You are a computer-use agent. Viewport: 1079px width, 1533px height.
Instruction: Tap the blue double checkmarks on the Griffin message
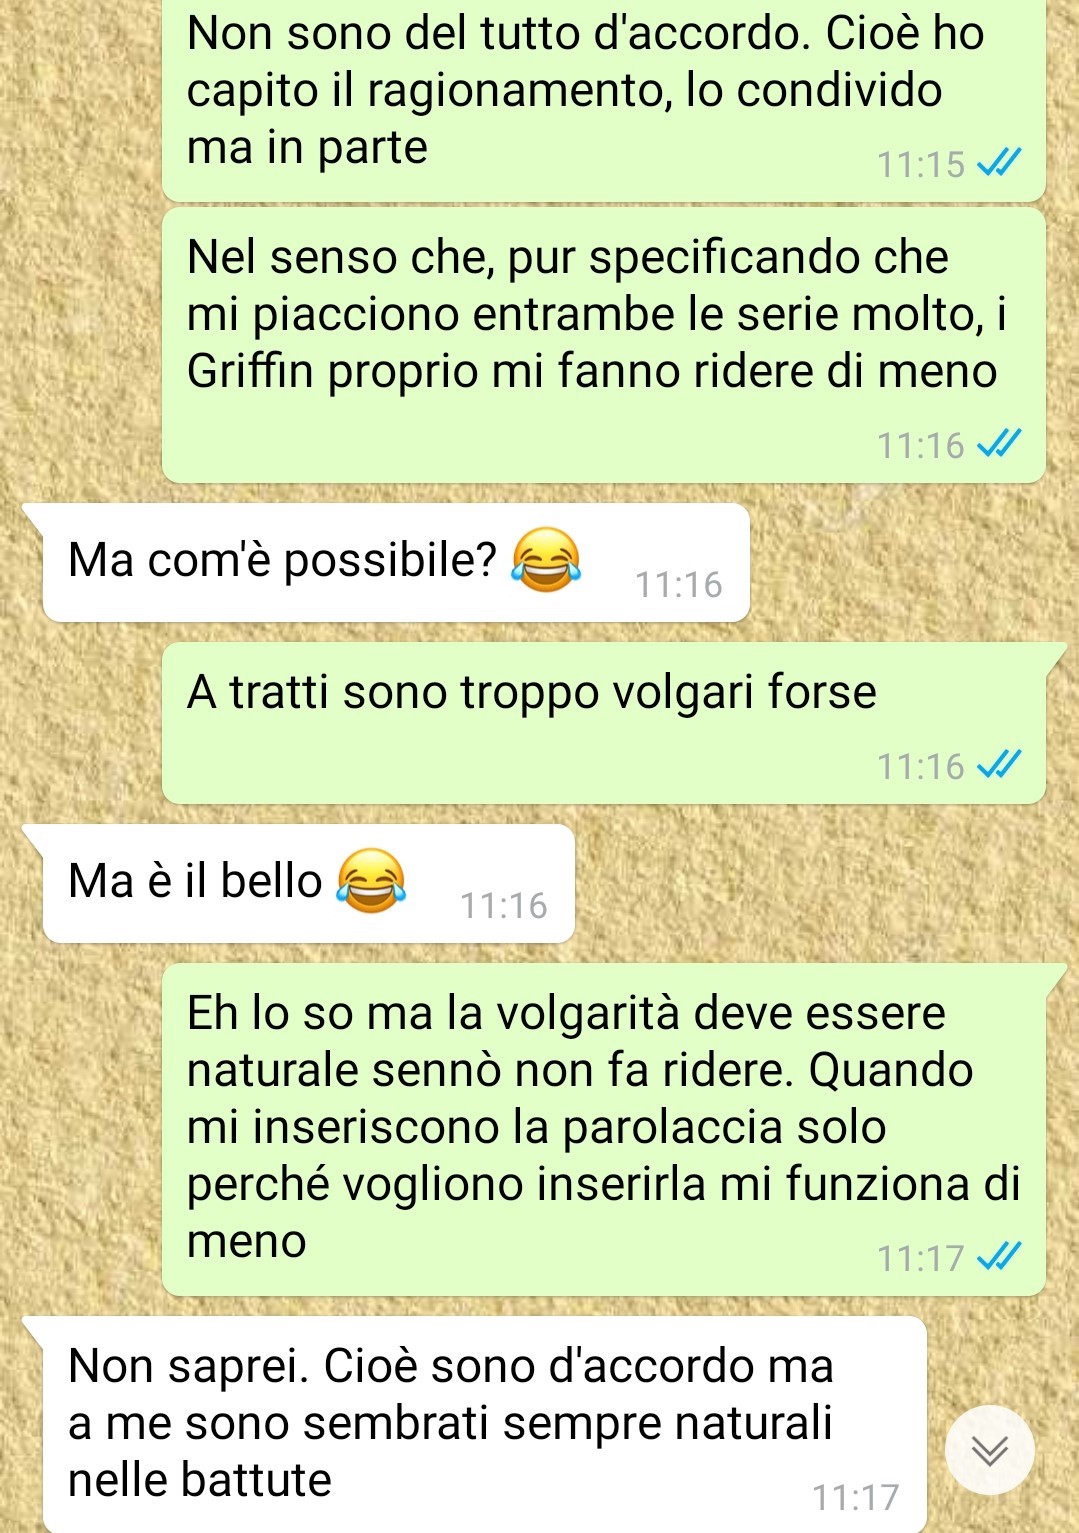(999, 444)
